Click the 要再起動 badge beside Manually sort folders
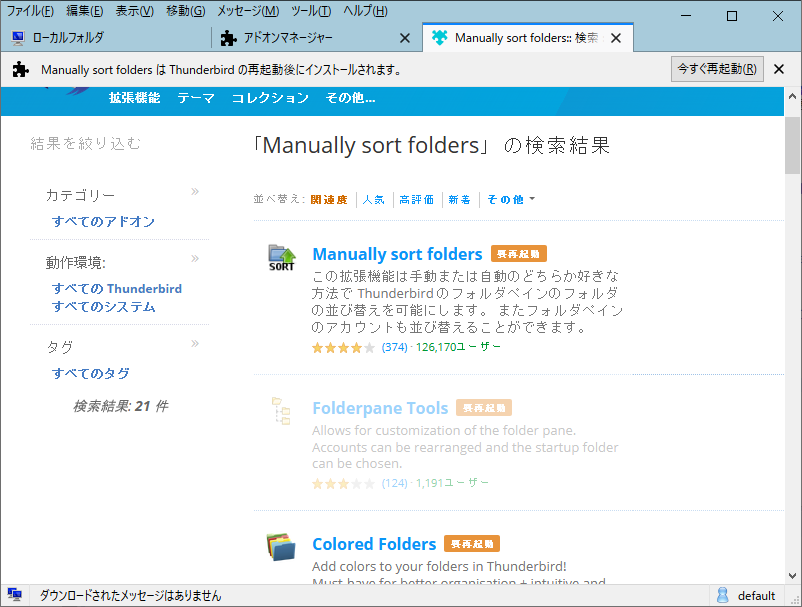 (519, 254)
